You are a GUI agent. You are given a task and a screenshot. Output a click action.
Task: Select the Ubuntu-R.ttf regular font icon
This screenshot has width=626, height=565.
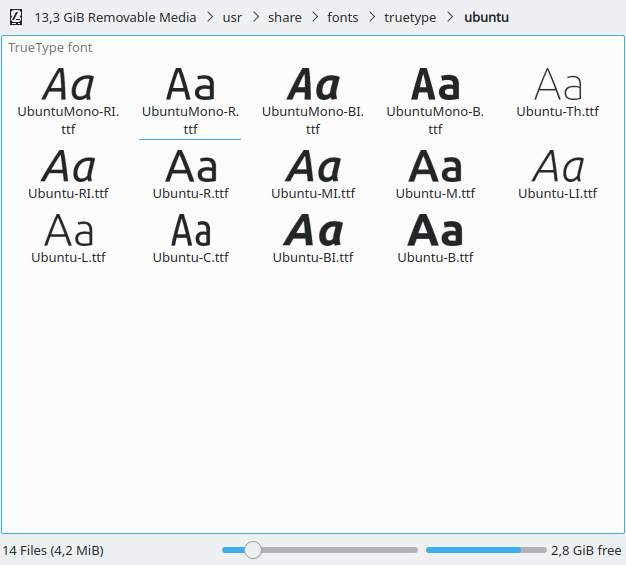coord(191,166)
